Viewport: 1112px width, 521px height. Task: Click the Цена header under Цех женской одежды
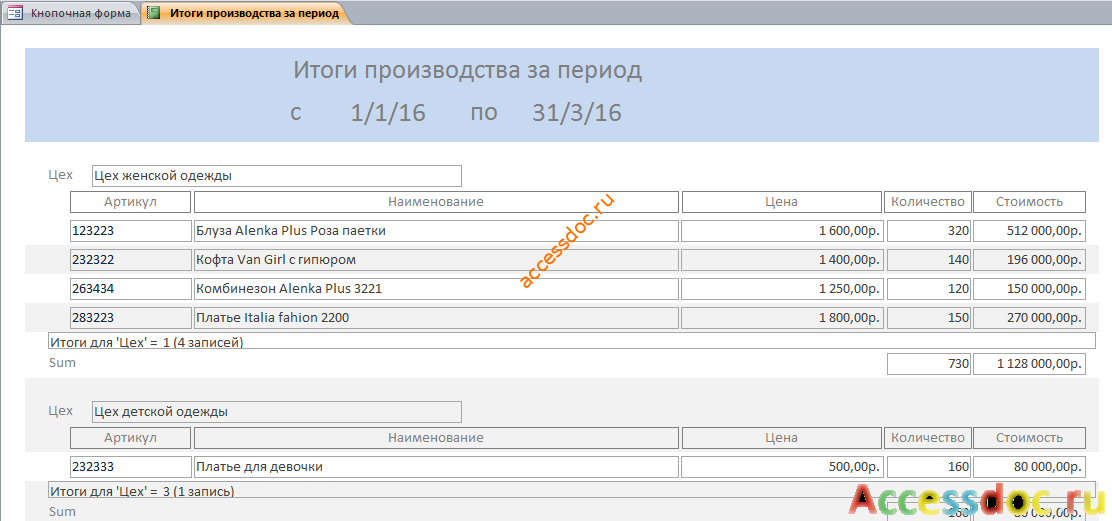(x=782, y=202)
